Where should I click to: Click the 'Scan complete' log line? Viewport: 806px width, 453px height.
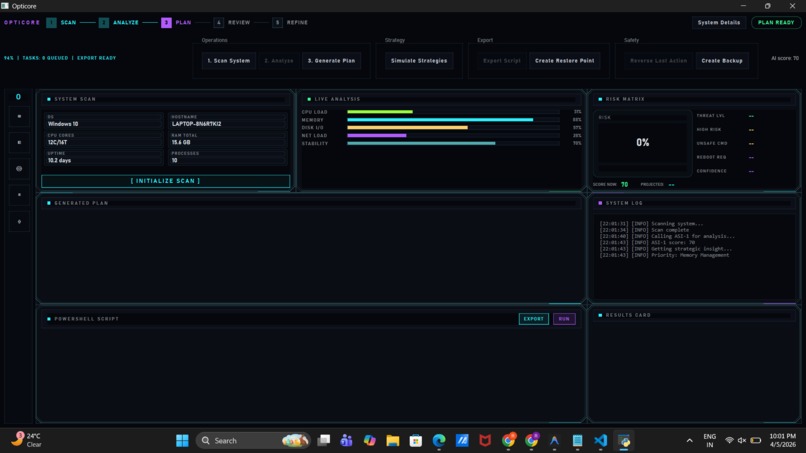point(644,230)
